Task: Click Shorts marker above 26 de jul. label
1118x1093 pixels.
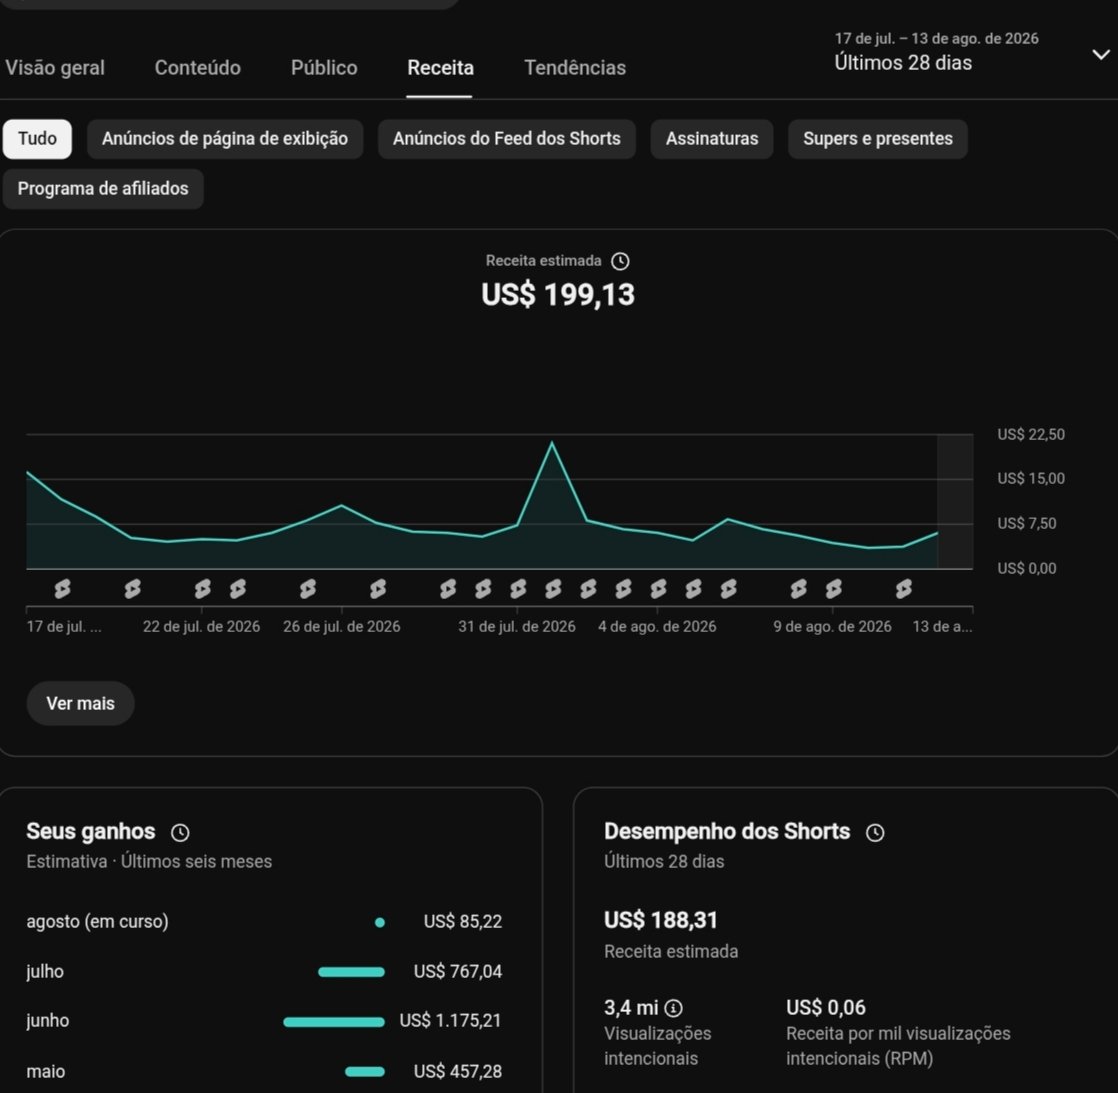Action: tap(307, 589)
